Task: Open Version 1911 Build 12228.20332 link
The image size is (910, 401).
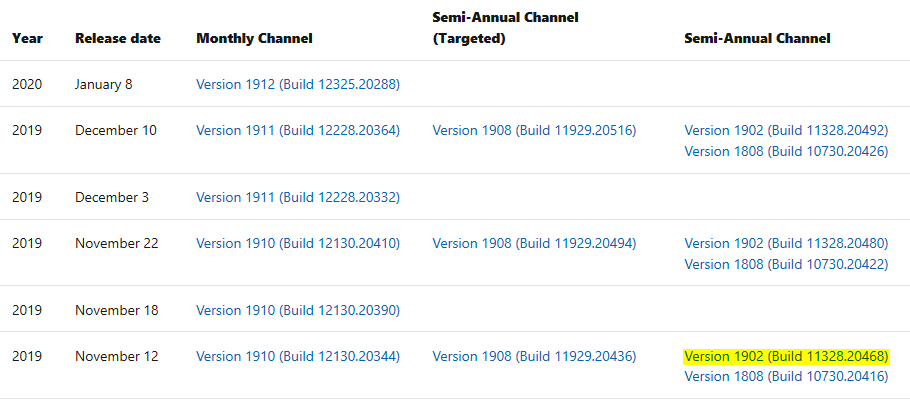Action: coord(298,197)
